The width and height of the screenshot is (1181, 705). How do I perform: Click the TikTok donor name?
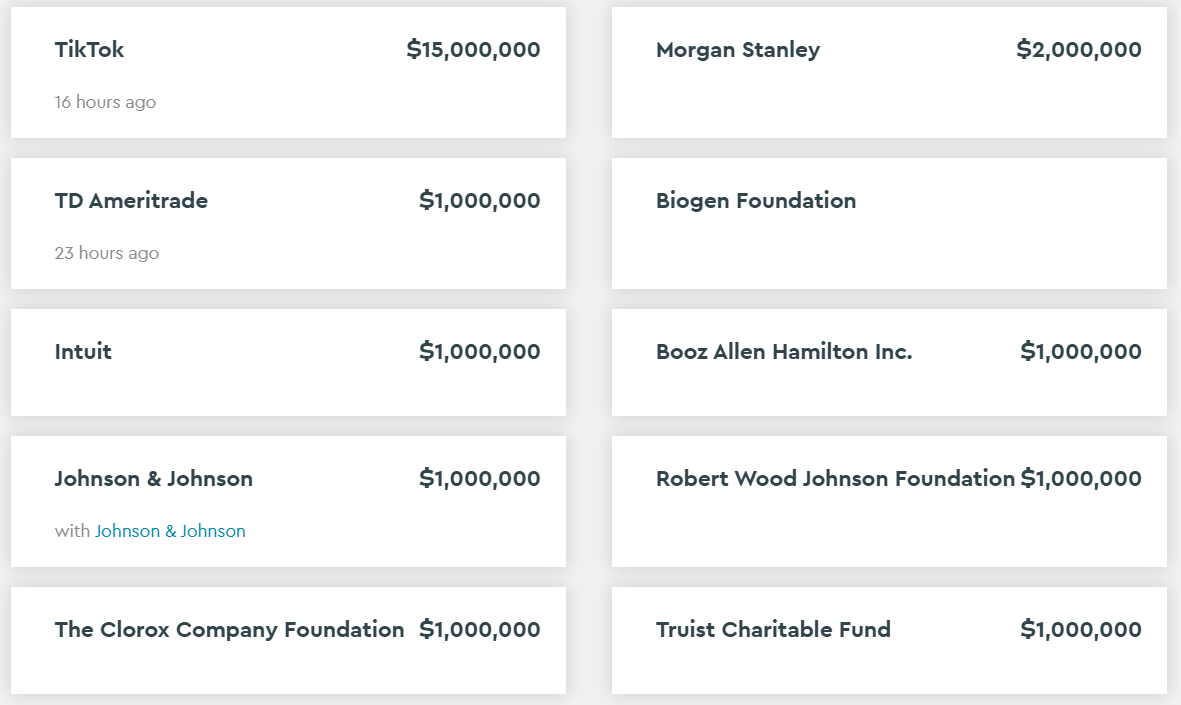click(x=89, y=50)
